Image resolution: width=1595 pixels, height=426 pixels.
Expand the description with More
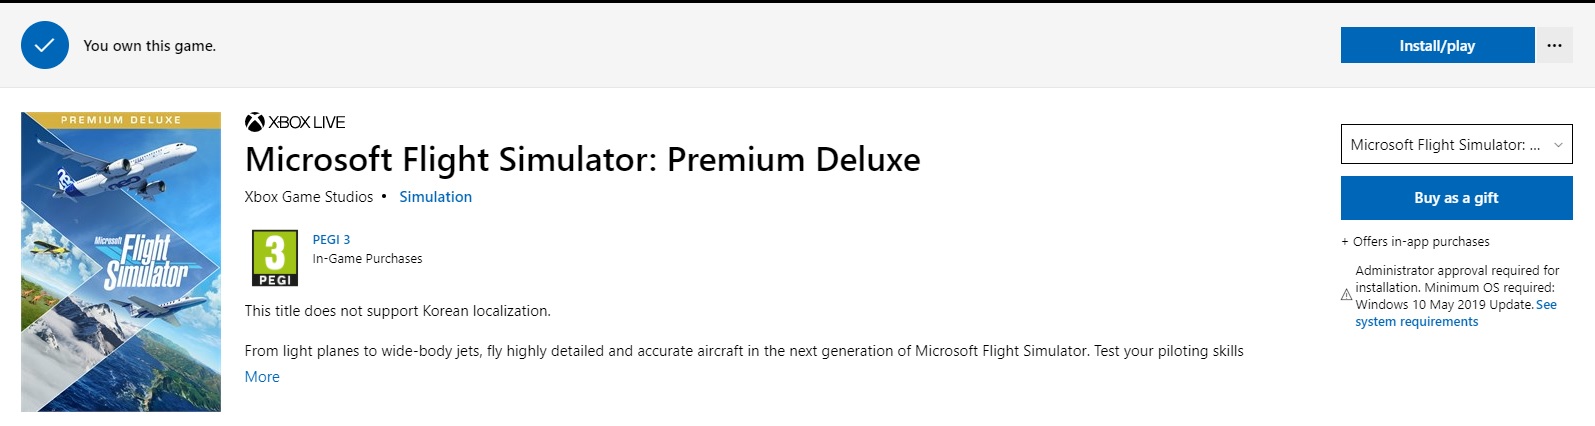[262, 377]
